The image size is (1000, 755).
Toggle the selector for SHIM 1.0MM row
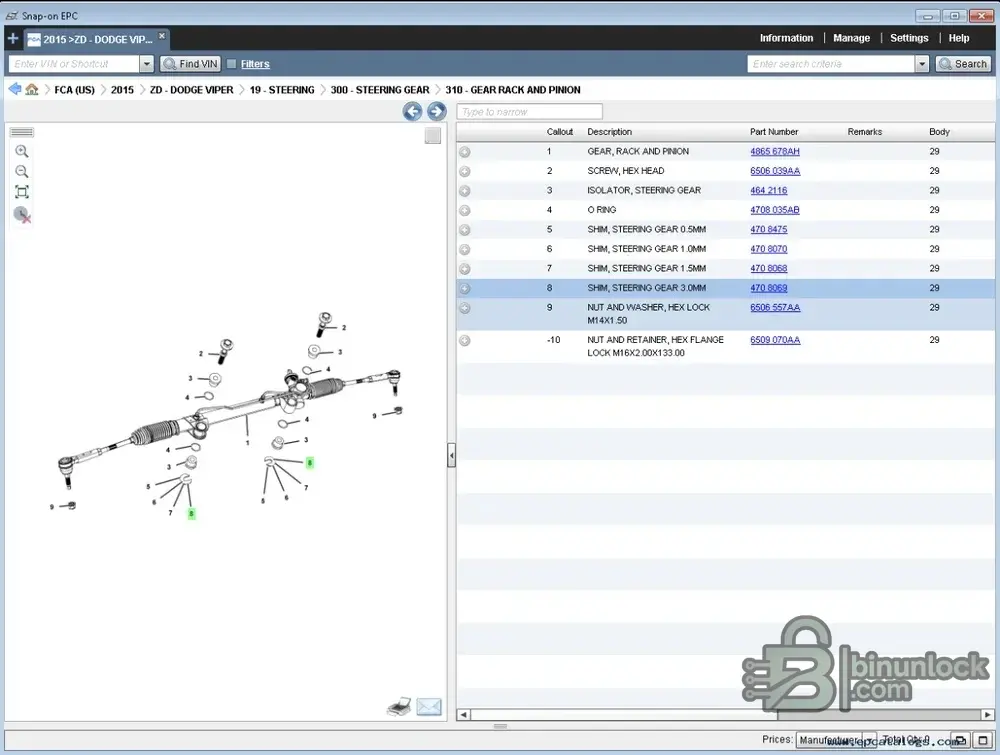tap(465, 249)
